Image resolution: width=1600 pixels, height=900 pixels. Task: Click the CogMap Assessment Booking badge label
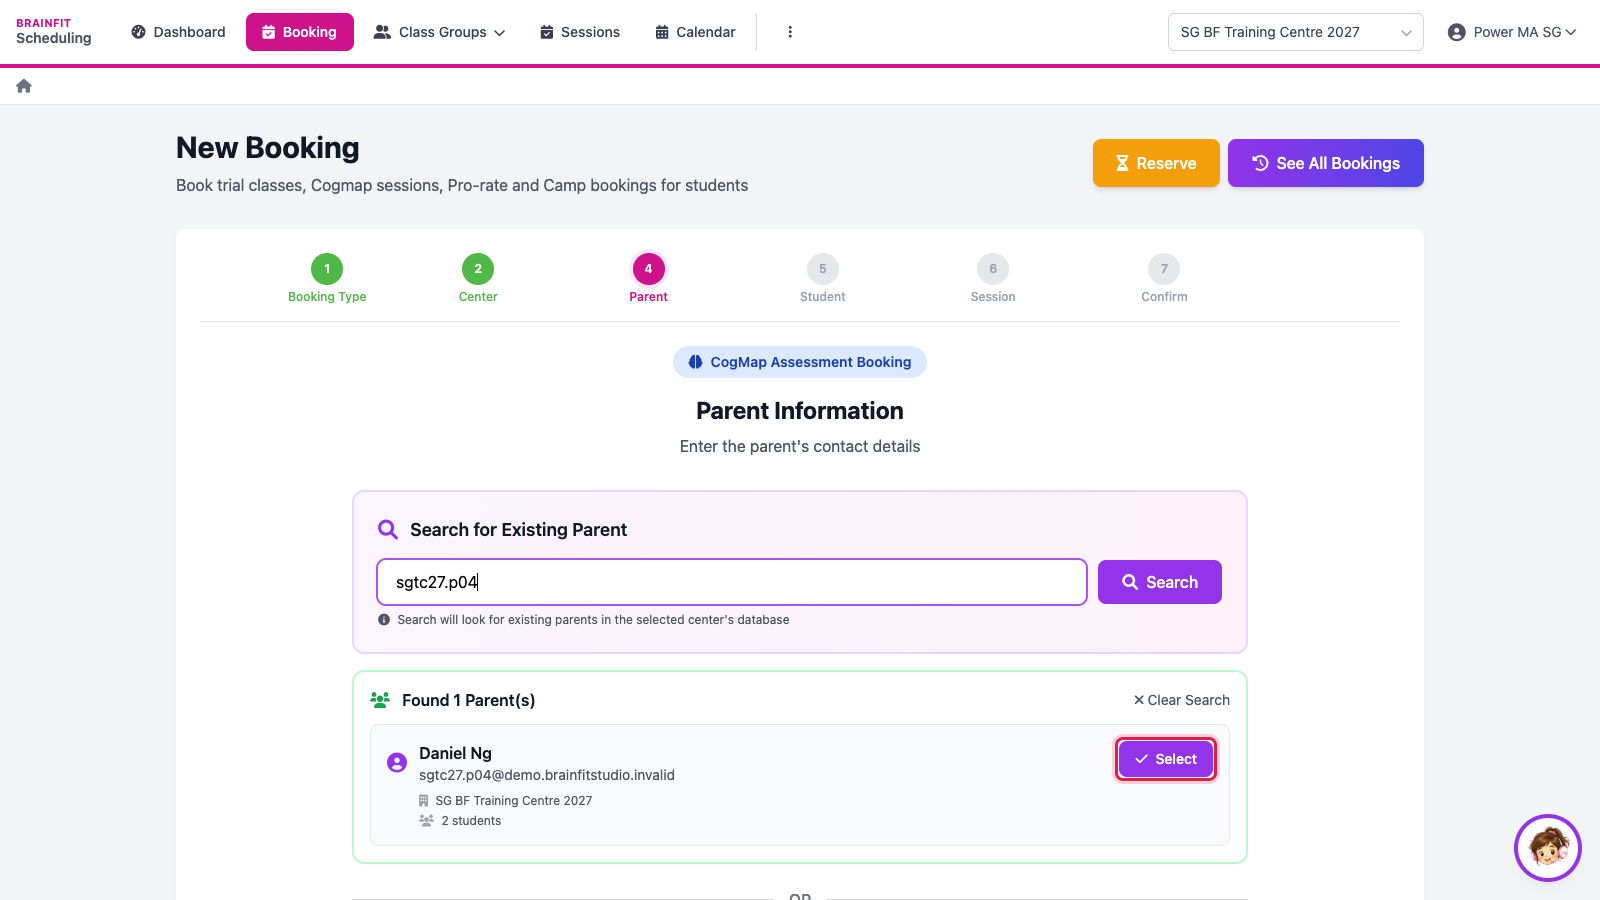tap(811, 362)
